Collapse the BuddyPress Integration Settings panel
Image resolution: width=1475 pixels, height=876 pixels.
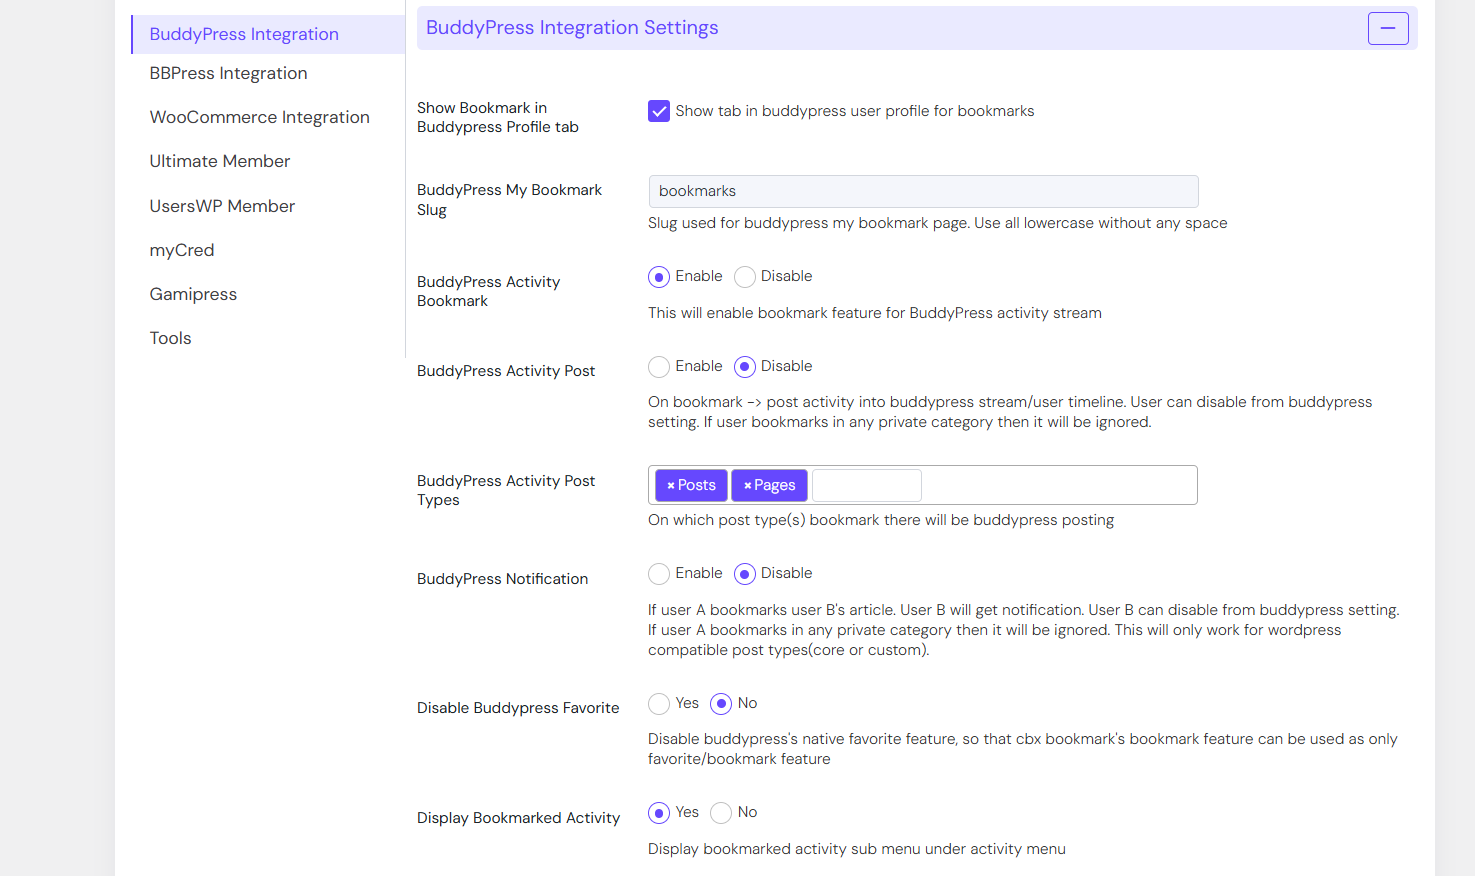point(1388,28)
